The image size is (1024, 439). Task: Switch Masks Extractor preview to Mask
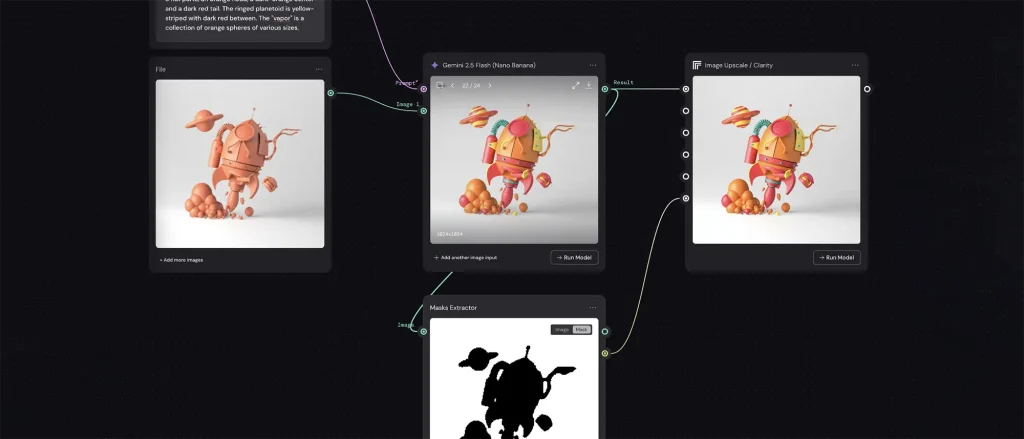580,329
